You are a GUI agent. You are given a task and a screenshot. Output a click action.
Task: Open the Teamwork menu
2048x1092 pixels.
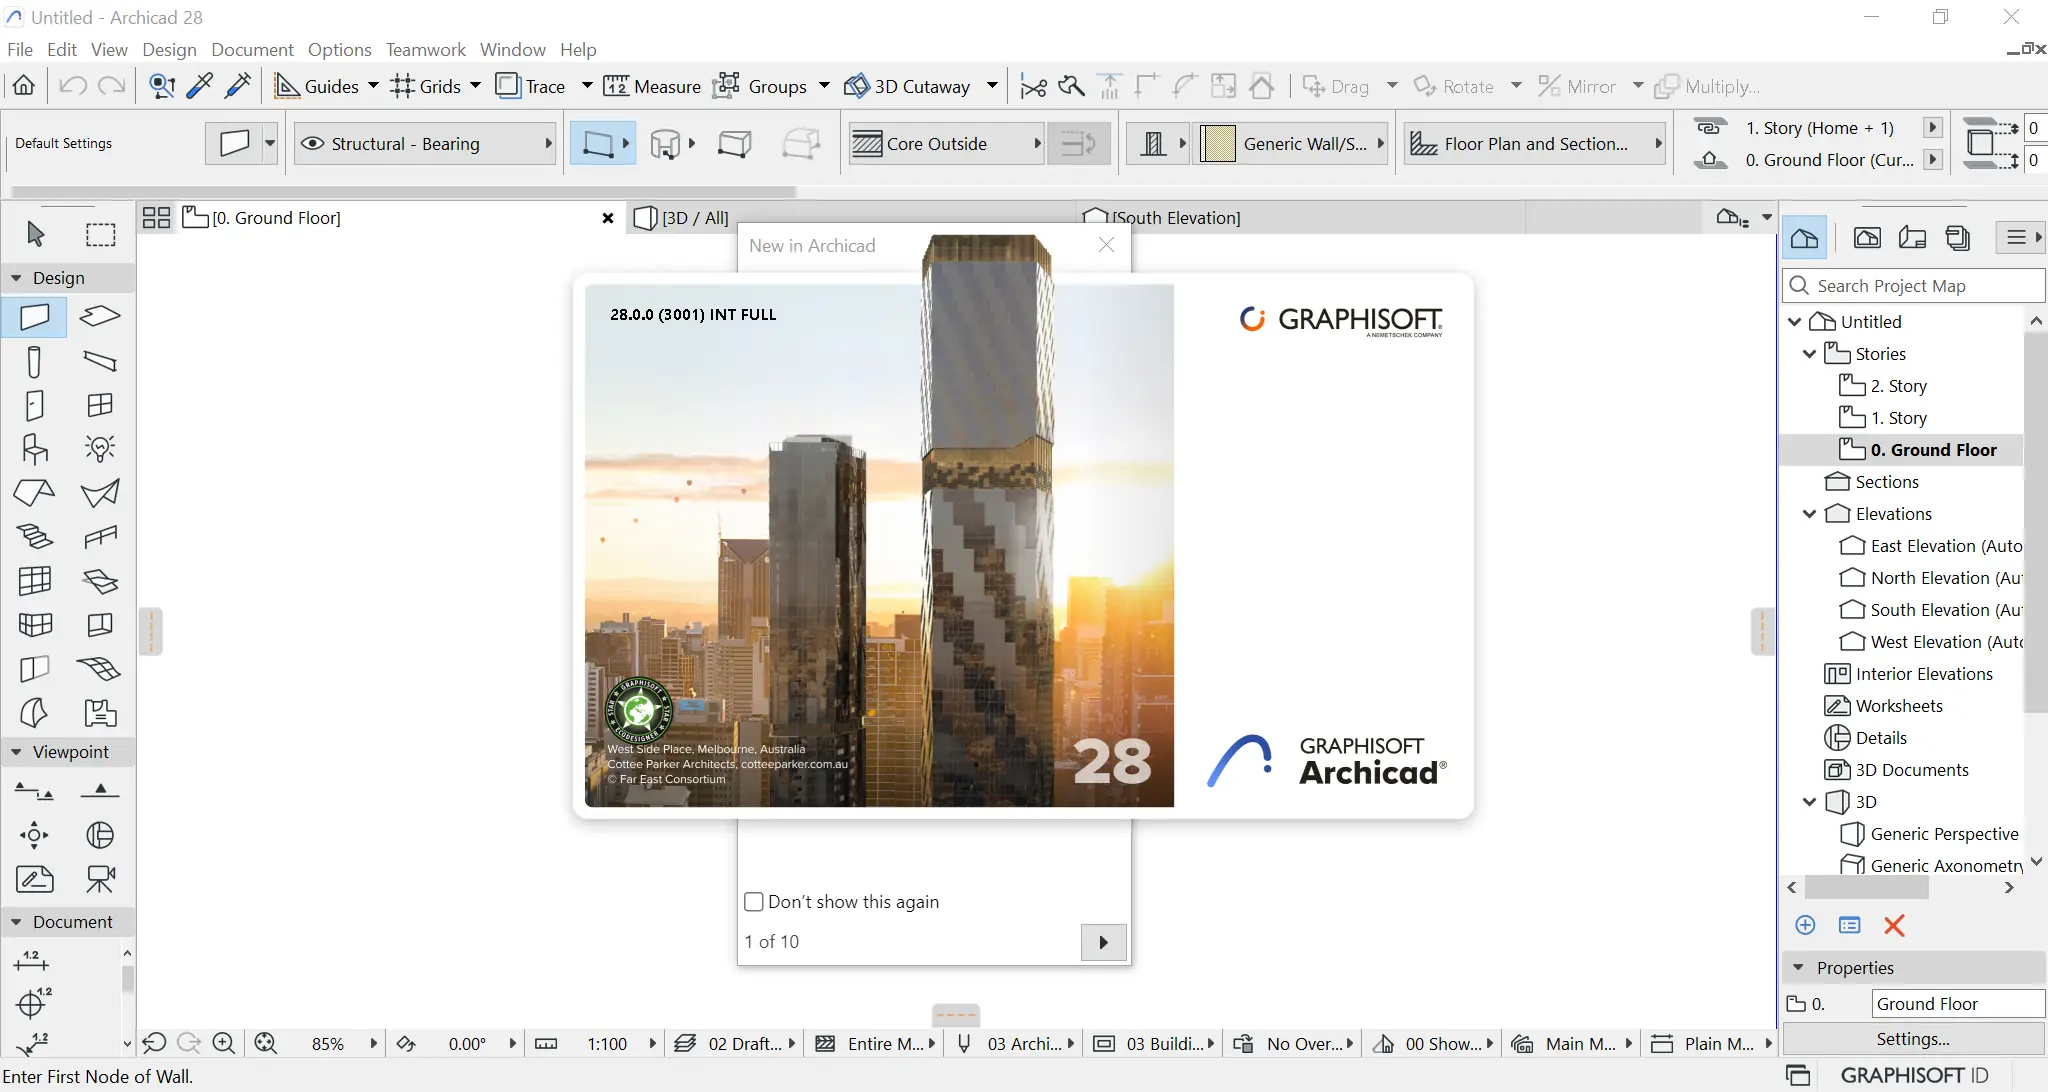click(x=425, y=49)
